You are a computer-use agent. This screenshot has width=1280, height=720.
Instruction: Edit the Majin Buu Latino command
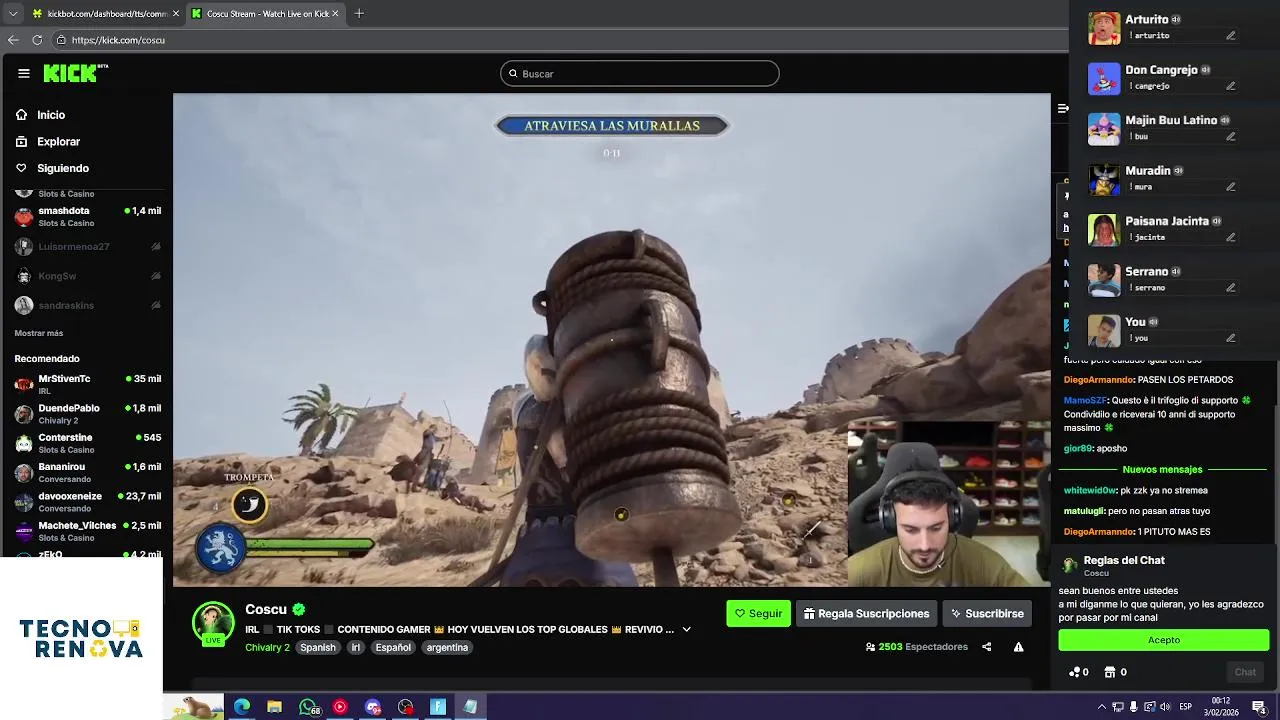[1231, 136]
